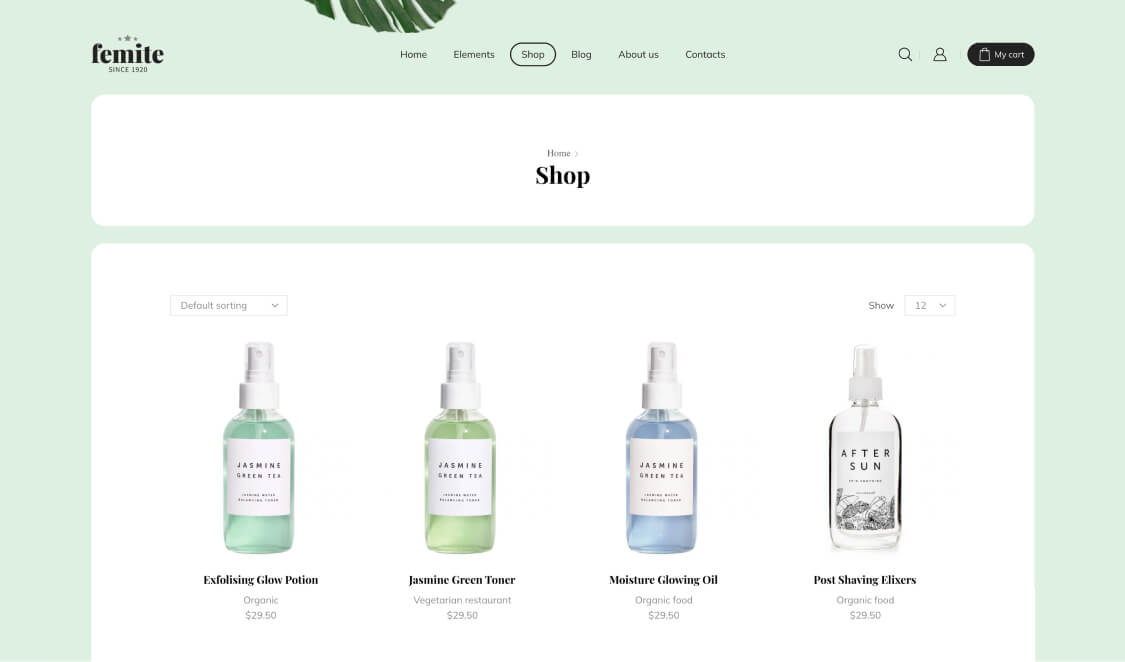Viewport: 1125px width, 662px height.
Task: Click the Moisture Glowing Oil title
Action: (x=663, y=580)
